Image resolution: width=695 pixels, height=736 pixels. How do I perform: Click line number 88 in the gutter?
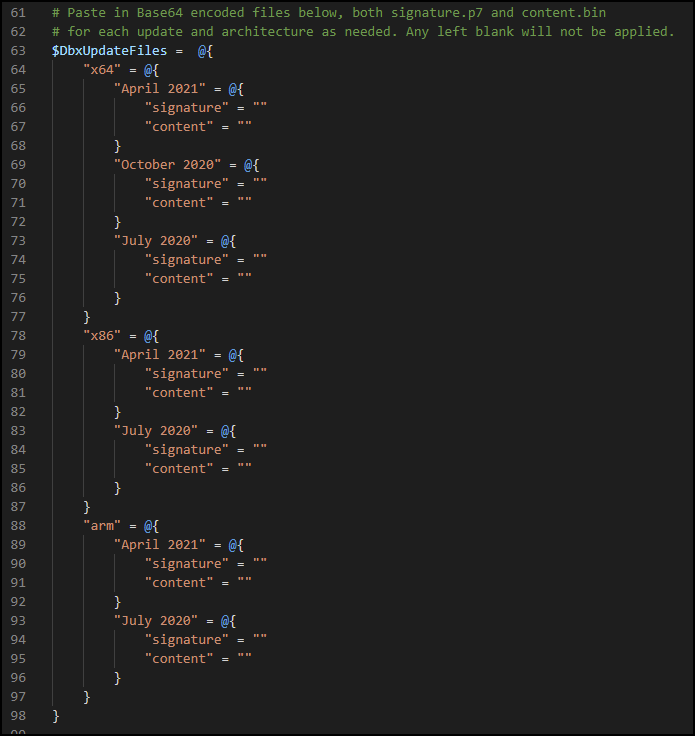tap(19, 526)
